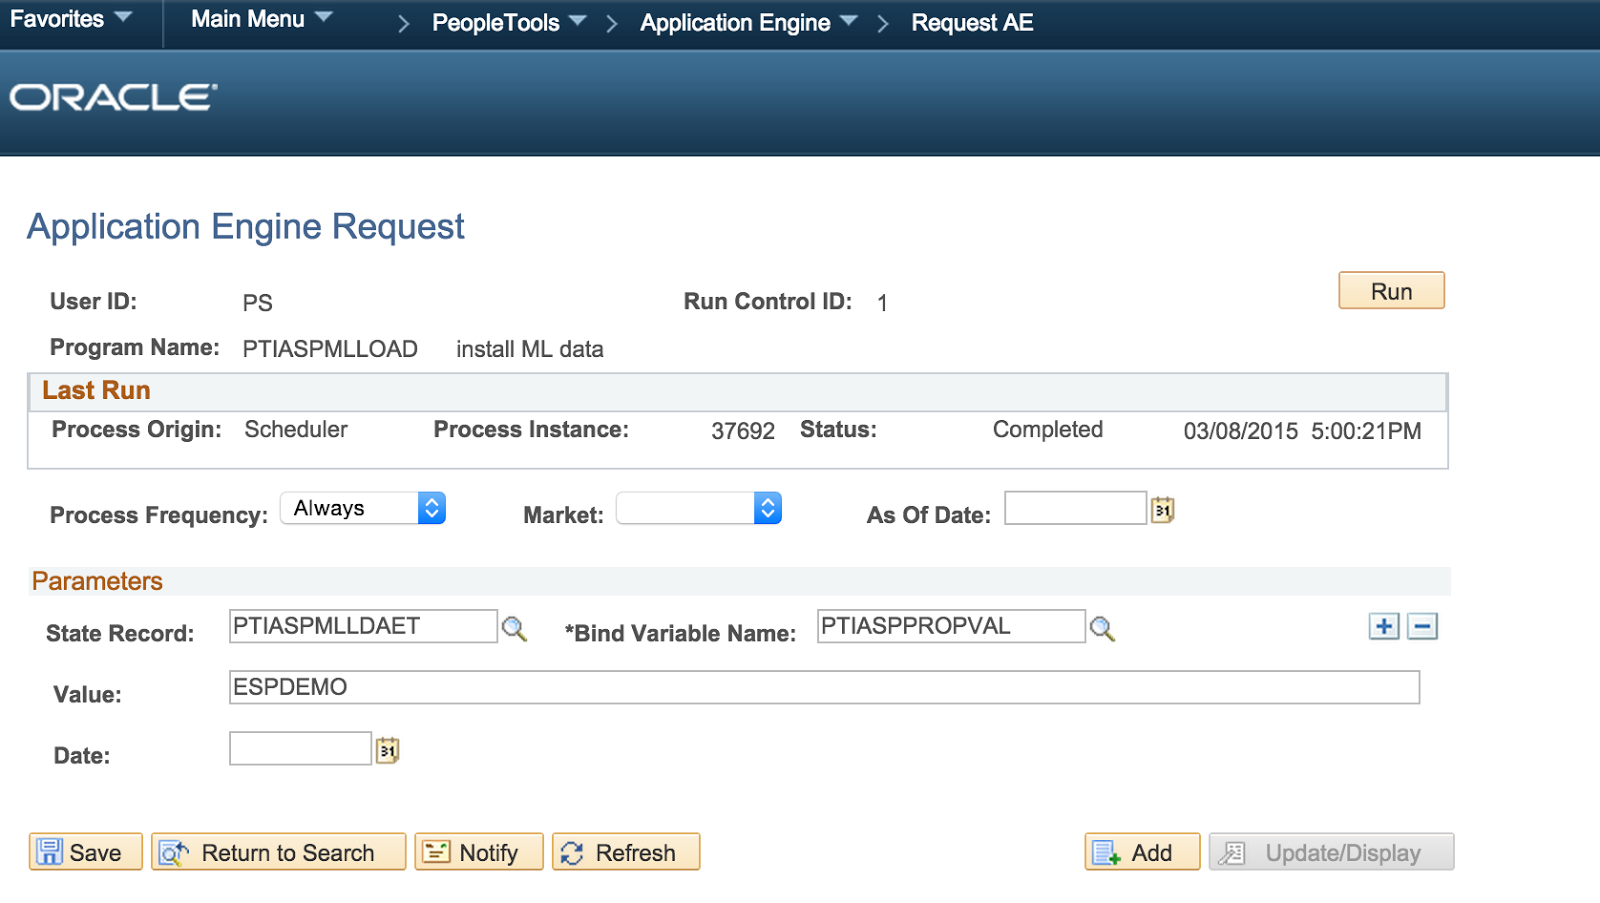The width and height of the screenshot is (1600, 903).
Task: Click the Add button
Action: [1141, 852]
